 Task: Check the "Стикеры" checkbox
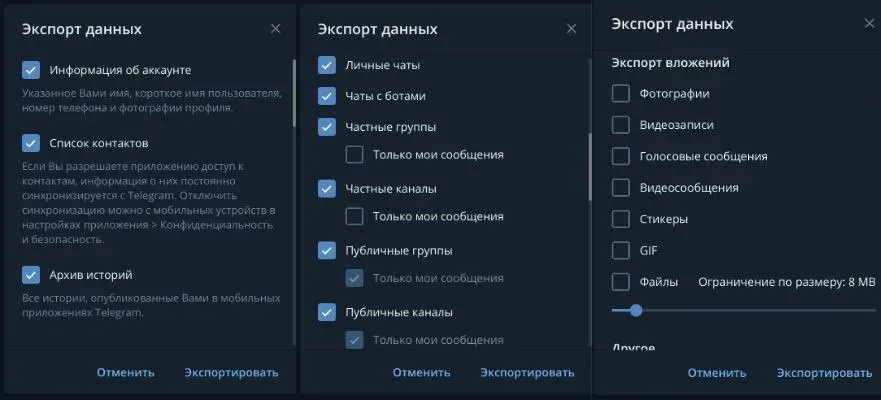click(621, 219)
